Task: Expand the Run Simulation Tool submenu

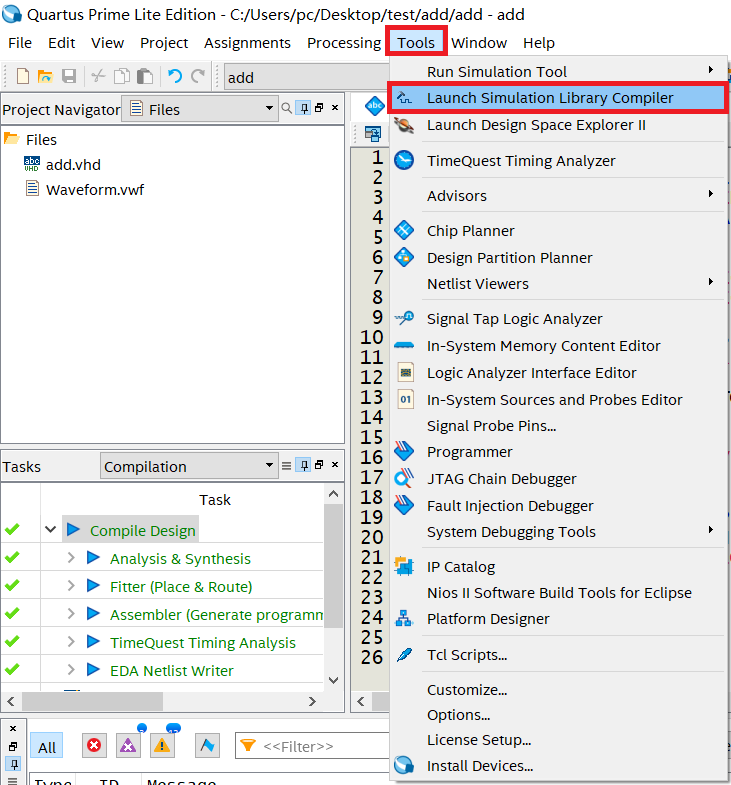Action: point(558,71)
